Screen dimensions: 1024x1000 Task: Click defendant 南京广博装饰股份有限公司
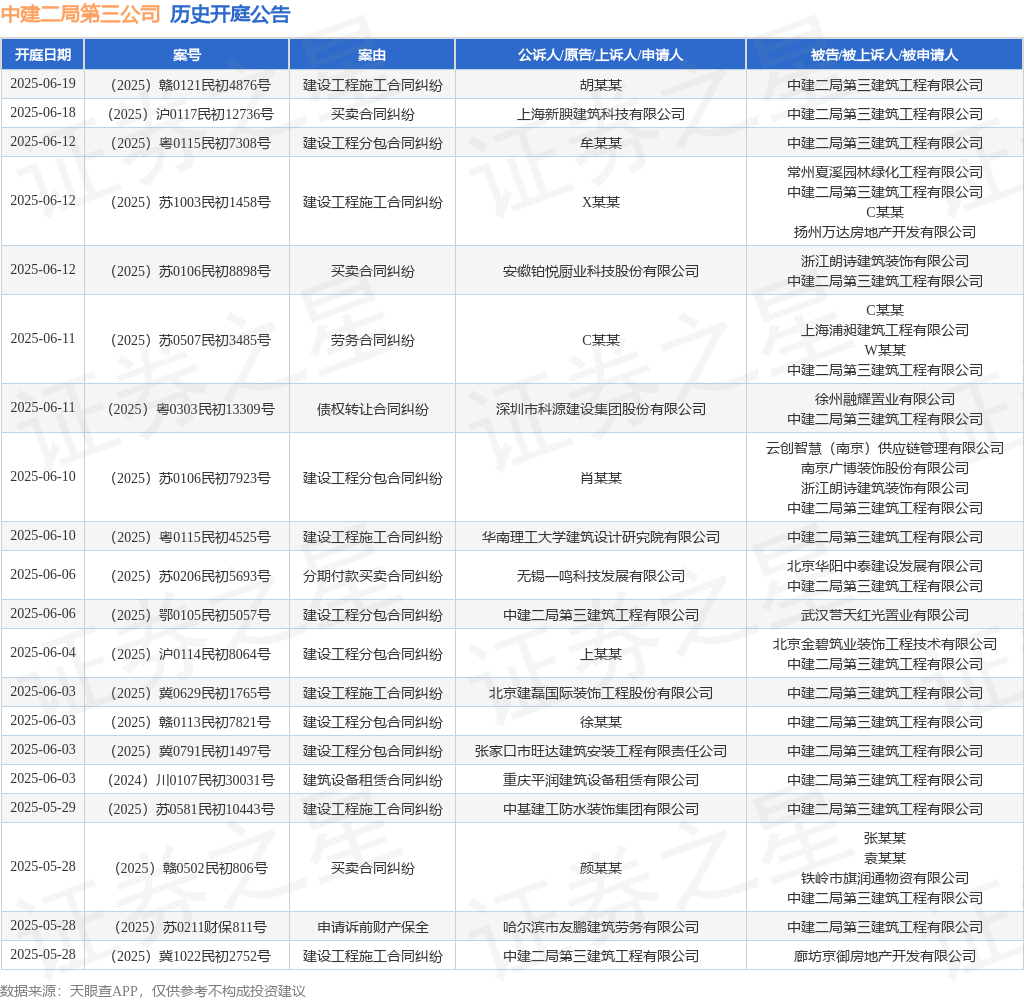[885, 468]
